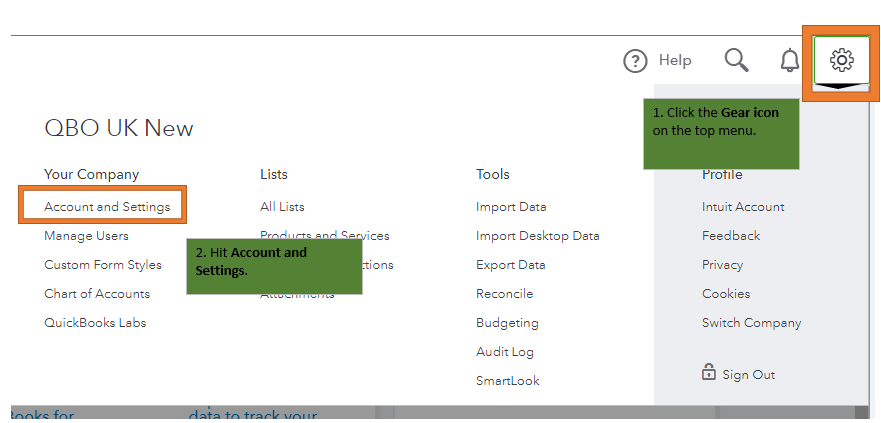Open Manage Users
This screenshot has width=881, height=423.
pyautogui.click(x=87, y=236)
